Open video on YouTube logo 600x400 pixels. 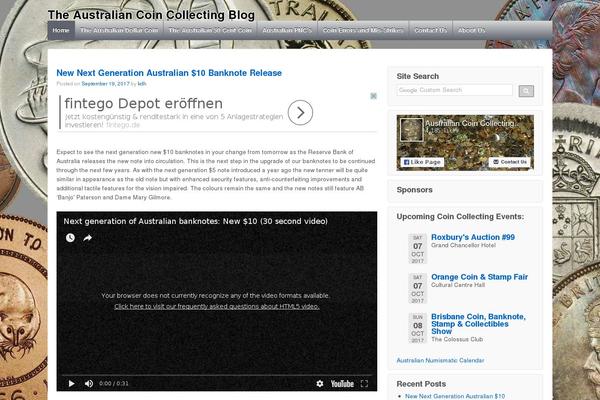[342, 384]
